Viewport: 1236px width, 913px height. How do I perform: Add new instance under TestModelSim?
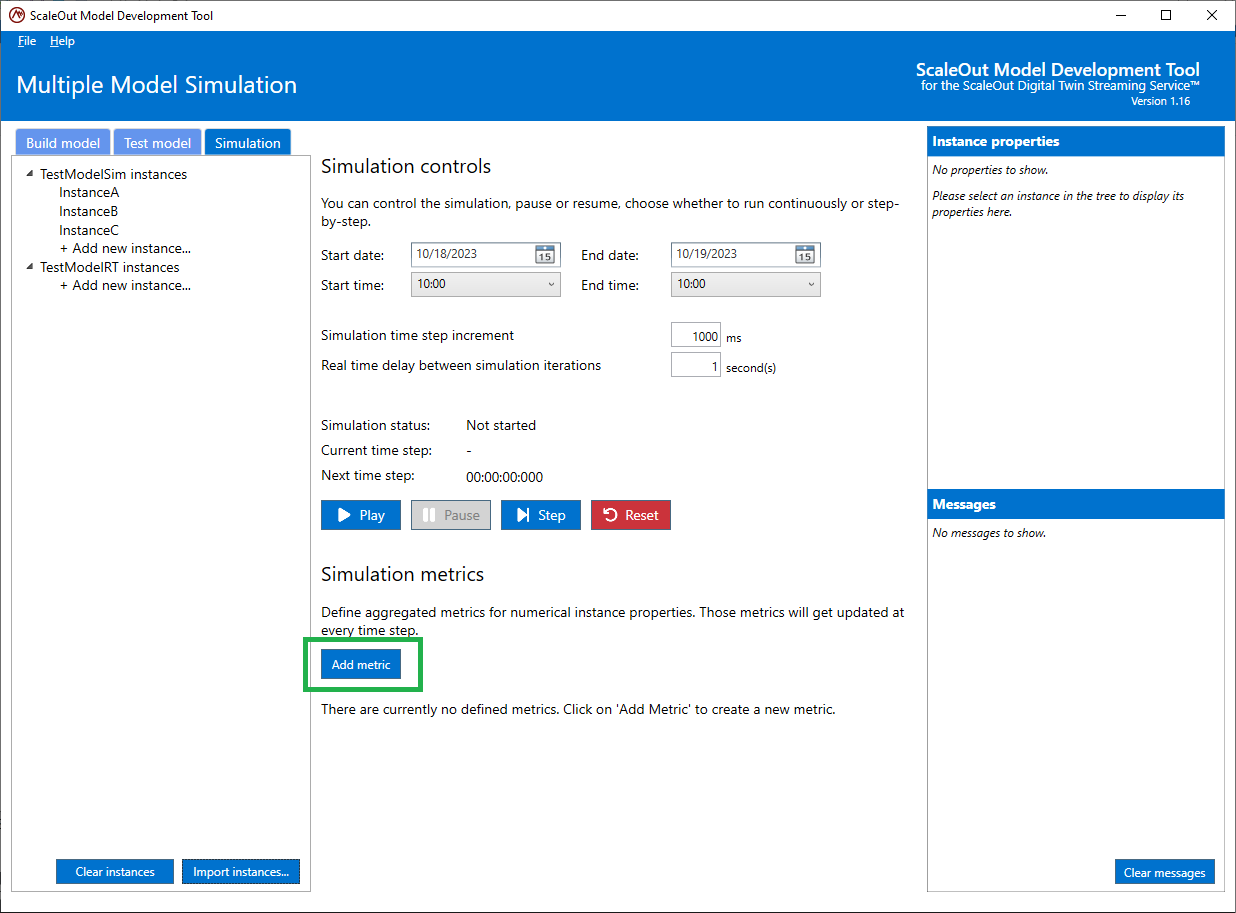(125, 248)
